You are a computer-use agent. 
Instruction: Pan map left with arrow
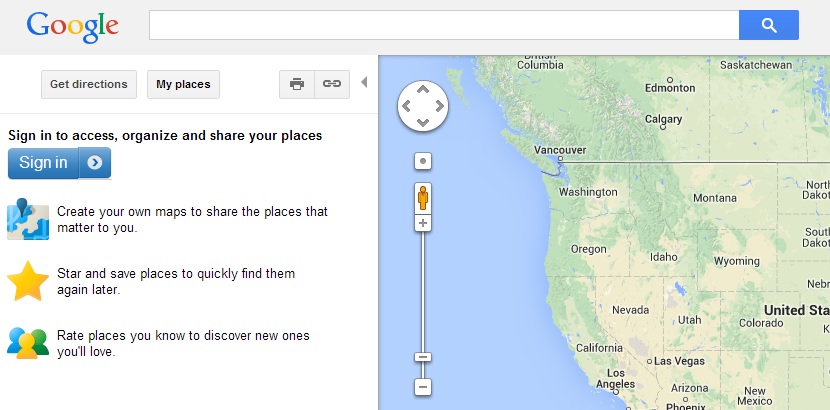[x=407, y=106]
